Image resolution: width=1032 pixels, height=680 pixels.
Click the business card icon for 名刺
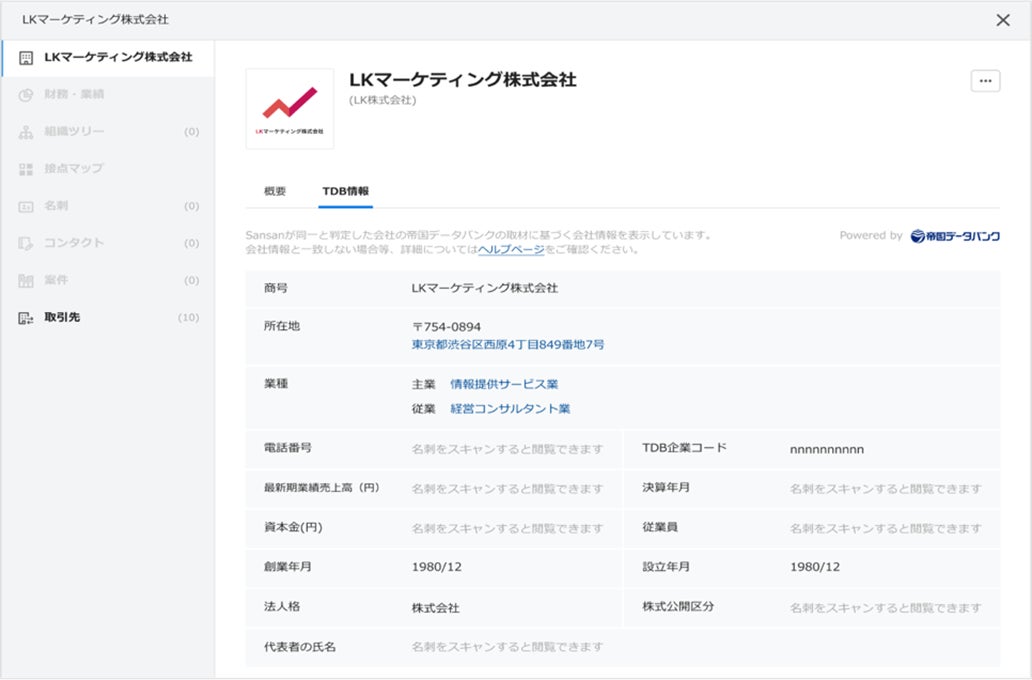26,207
